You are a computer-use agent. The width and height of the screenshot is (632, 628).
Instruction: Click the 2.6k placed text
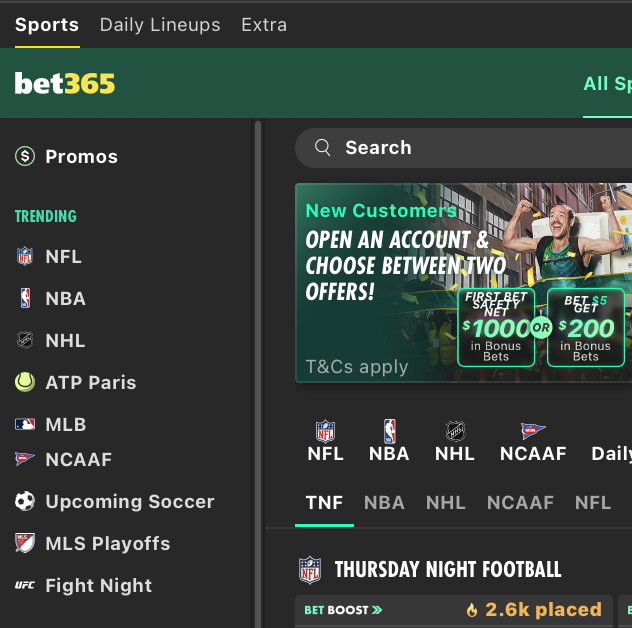click(x=543, y=609)
